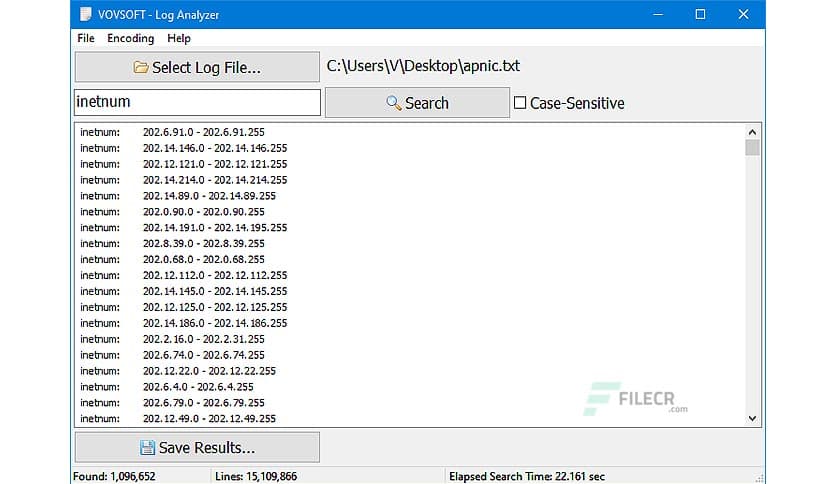The height and width of the screenshot is (484, 836).
Task: Click the Select Log File button
Action: 197,67
